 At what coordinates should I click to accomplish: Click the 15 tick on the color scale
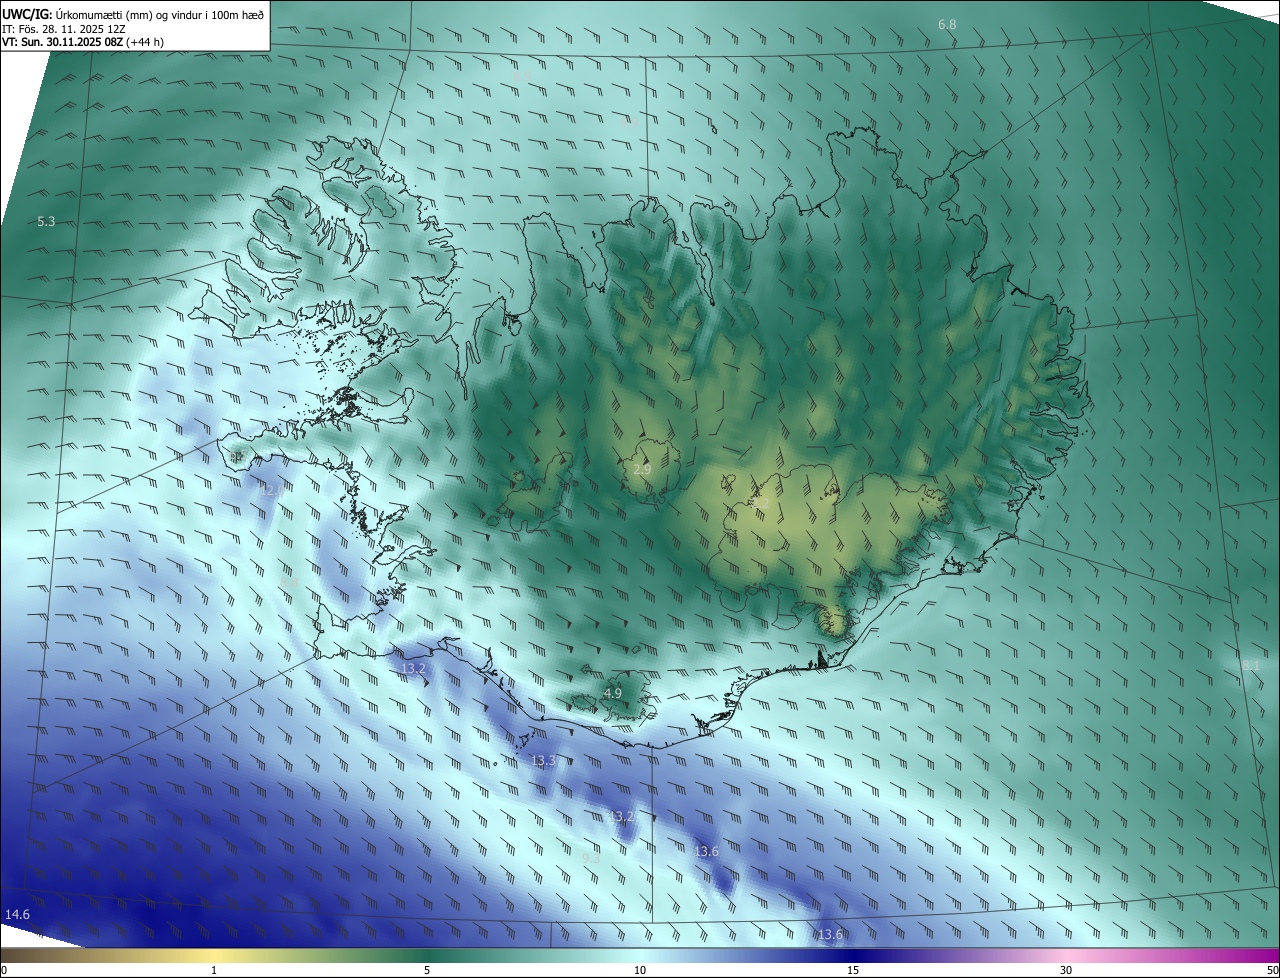point(853,970)
